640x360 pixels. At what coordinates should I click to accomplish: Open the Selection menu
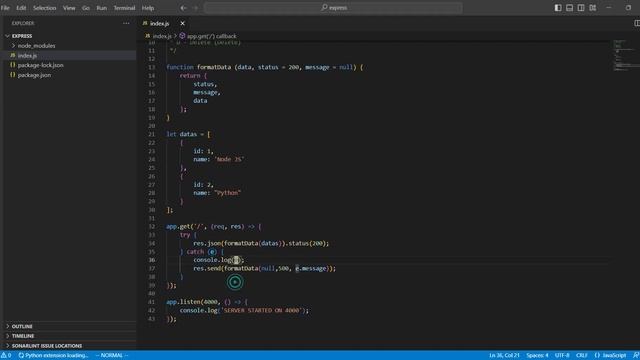(x=44, y=8)
